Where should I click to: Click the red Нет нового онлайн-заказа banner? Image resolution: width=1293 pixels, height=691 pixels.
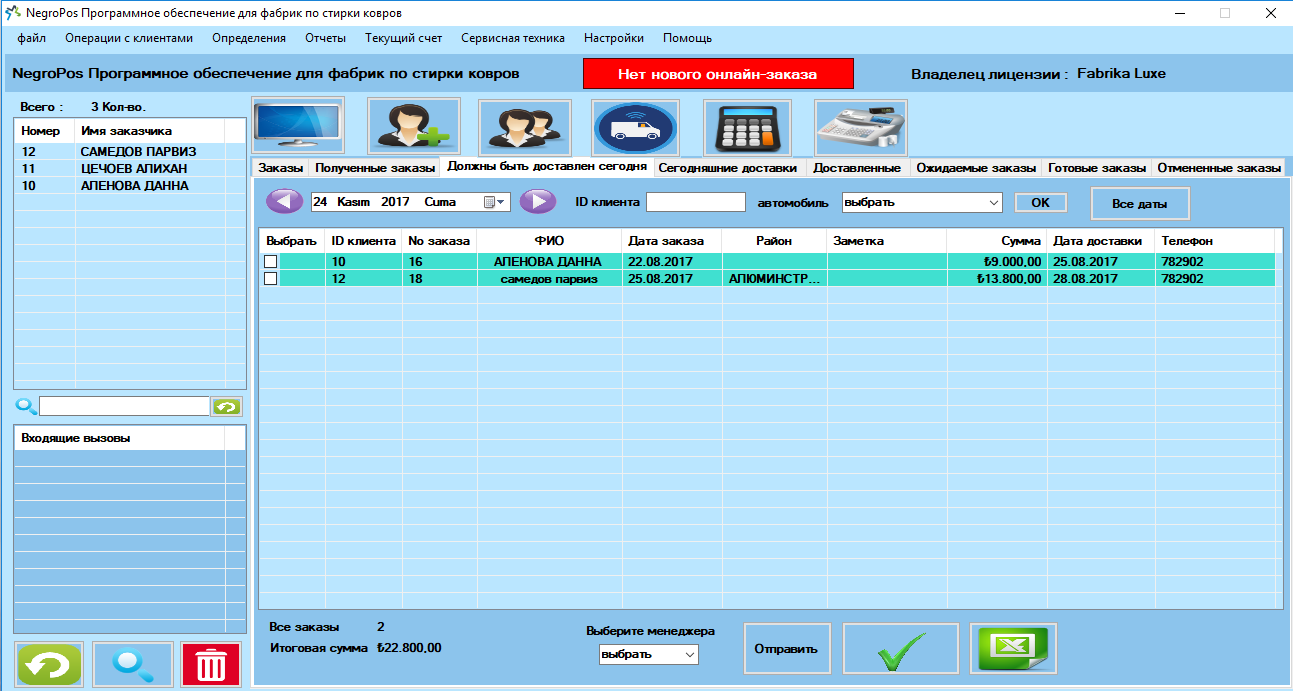[718, 74]
